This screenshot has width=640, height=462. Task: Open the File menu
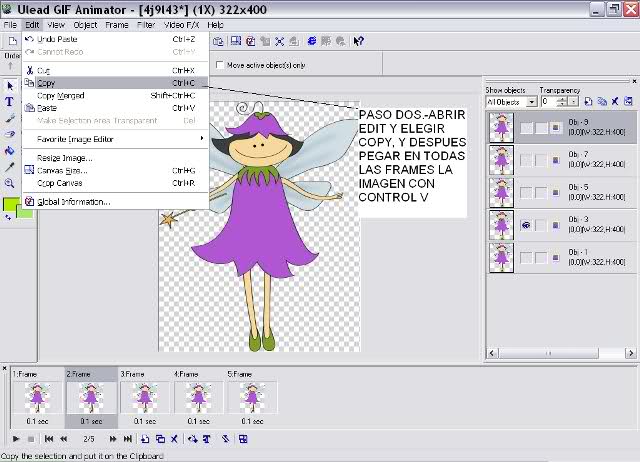pyautogui.click(x=10, y=25)
